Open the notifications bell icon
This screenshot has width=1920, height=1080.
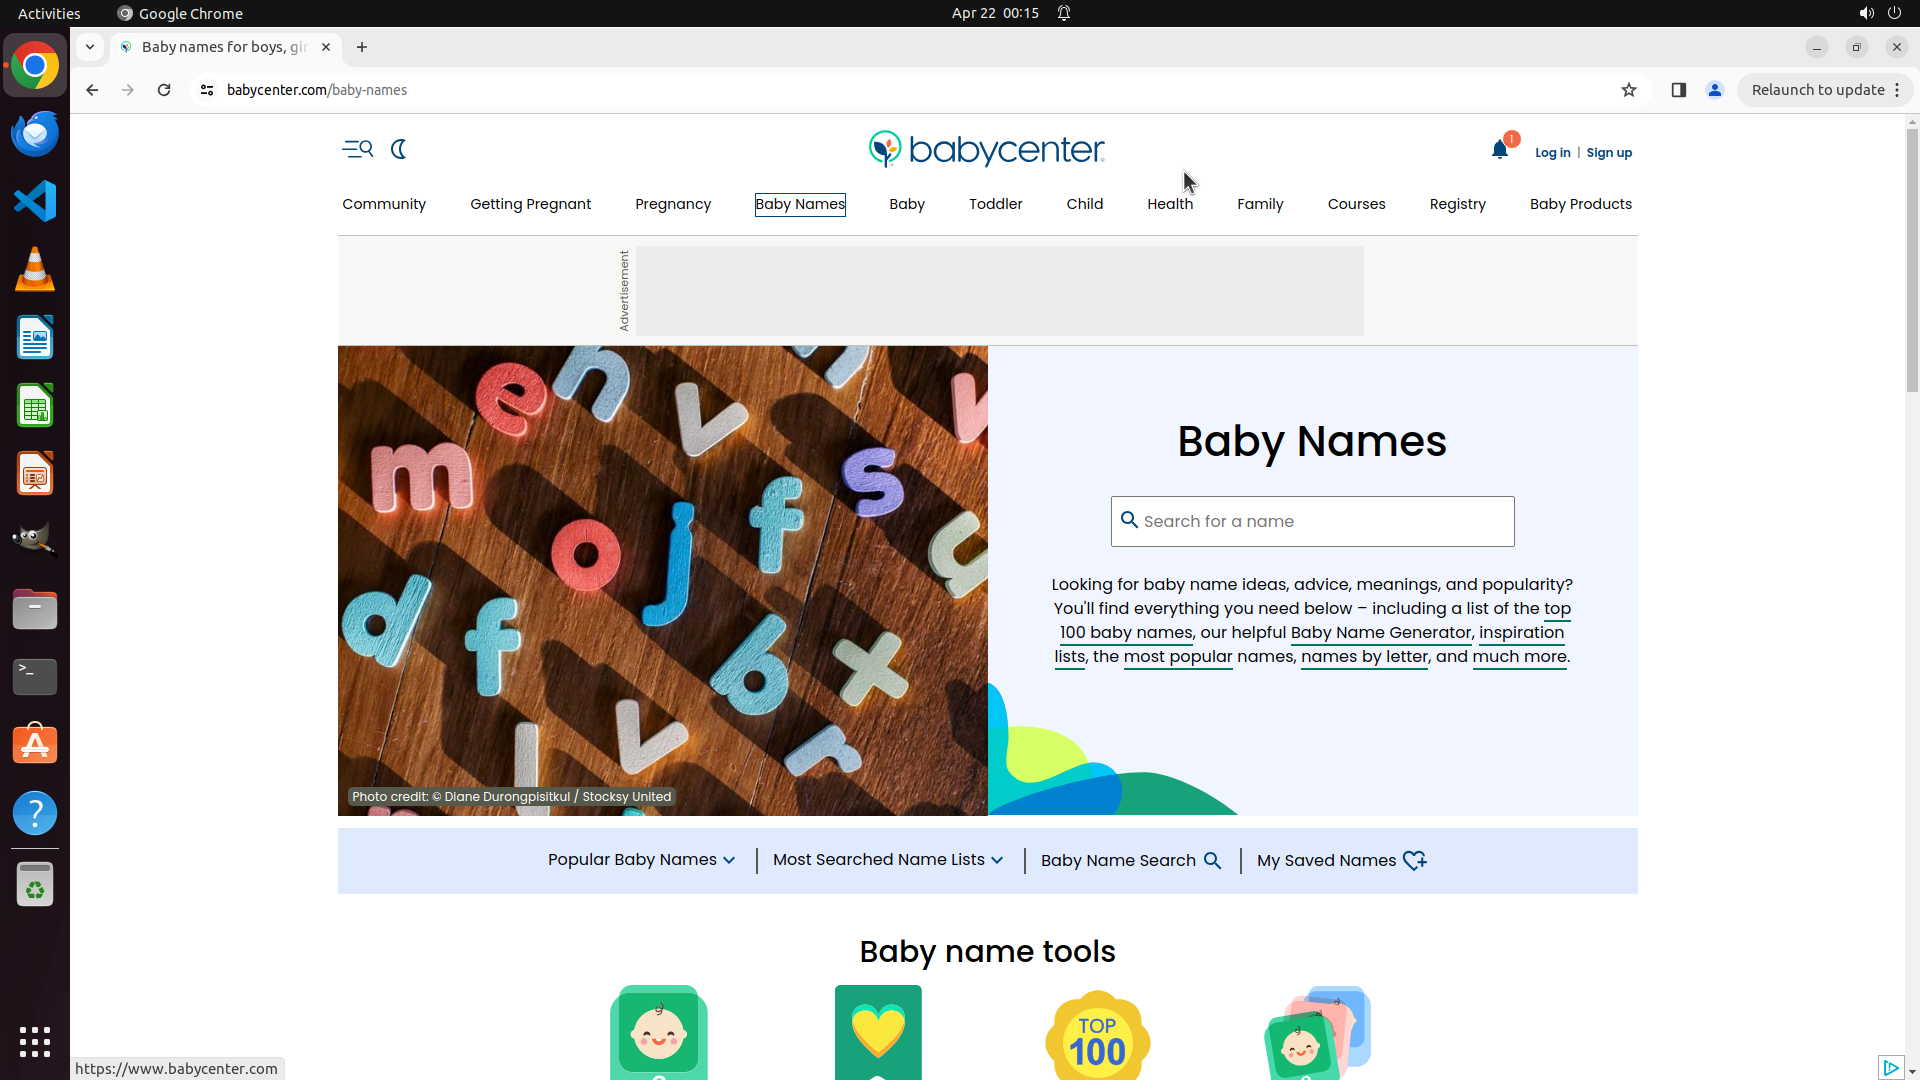click(x=1499, y=150)
